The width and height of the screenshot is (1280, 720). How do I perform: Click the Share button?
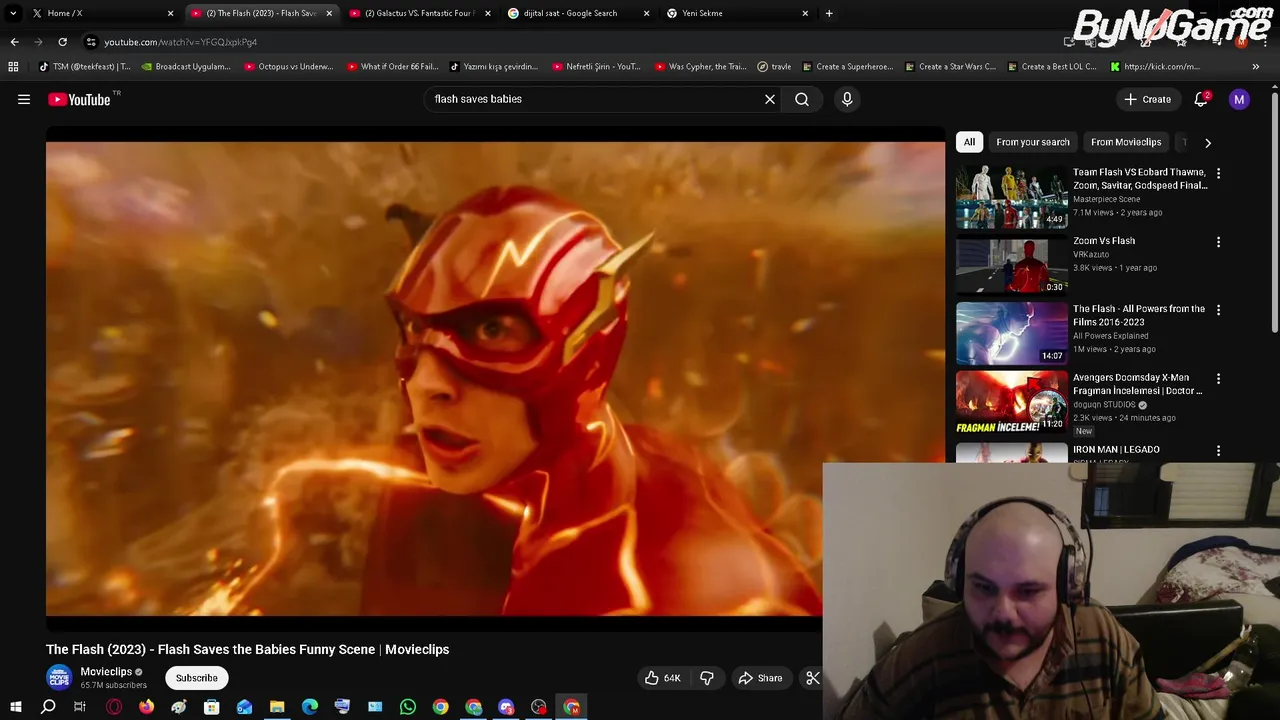point(760,678)
